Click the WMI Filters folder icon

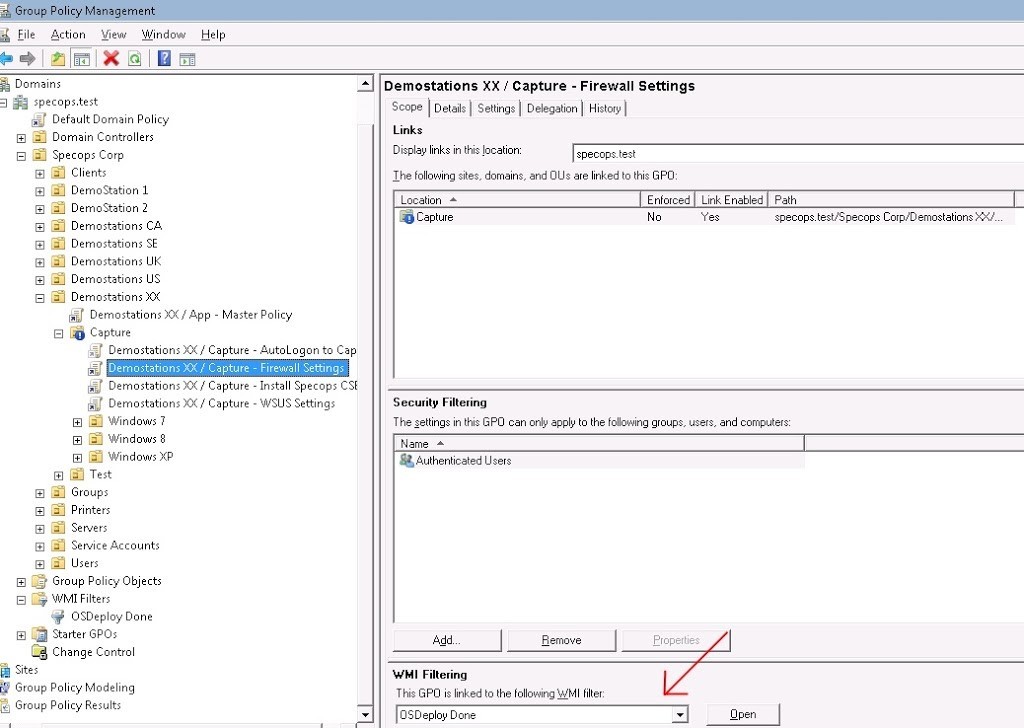40,599
